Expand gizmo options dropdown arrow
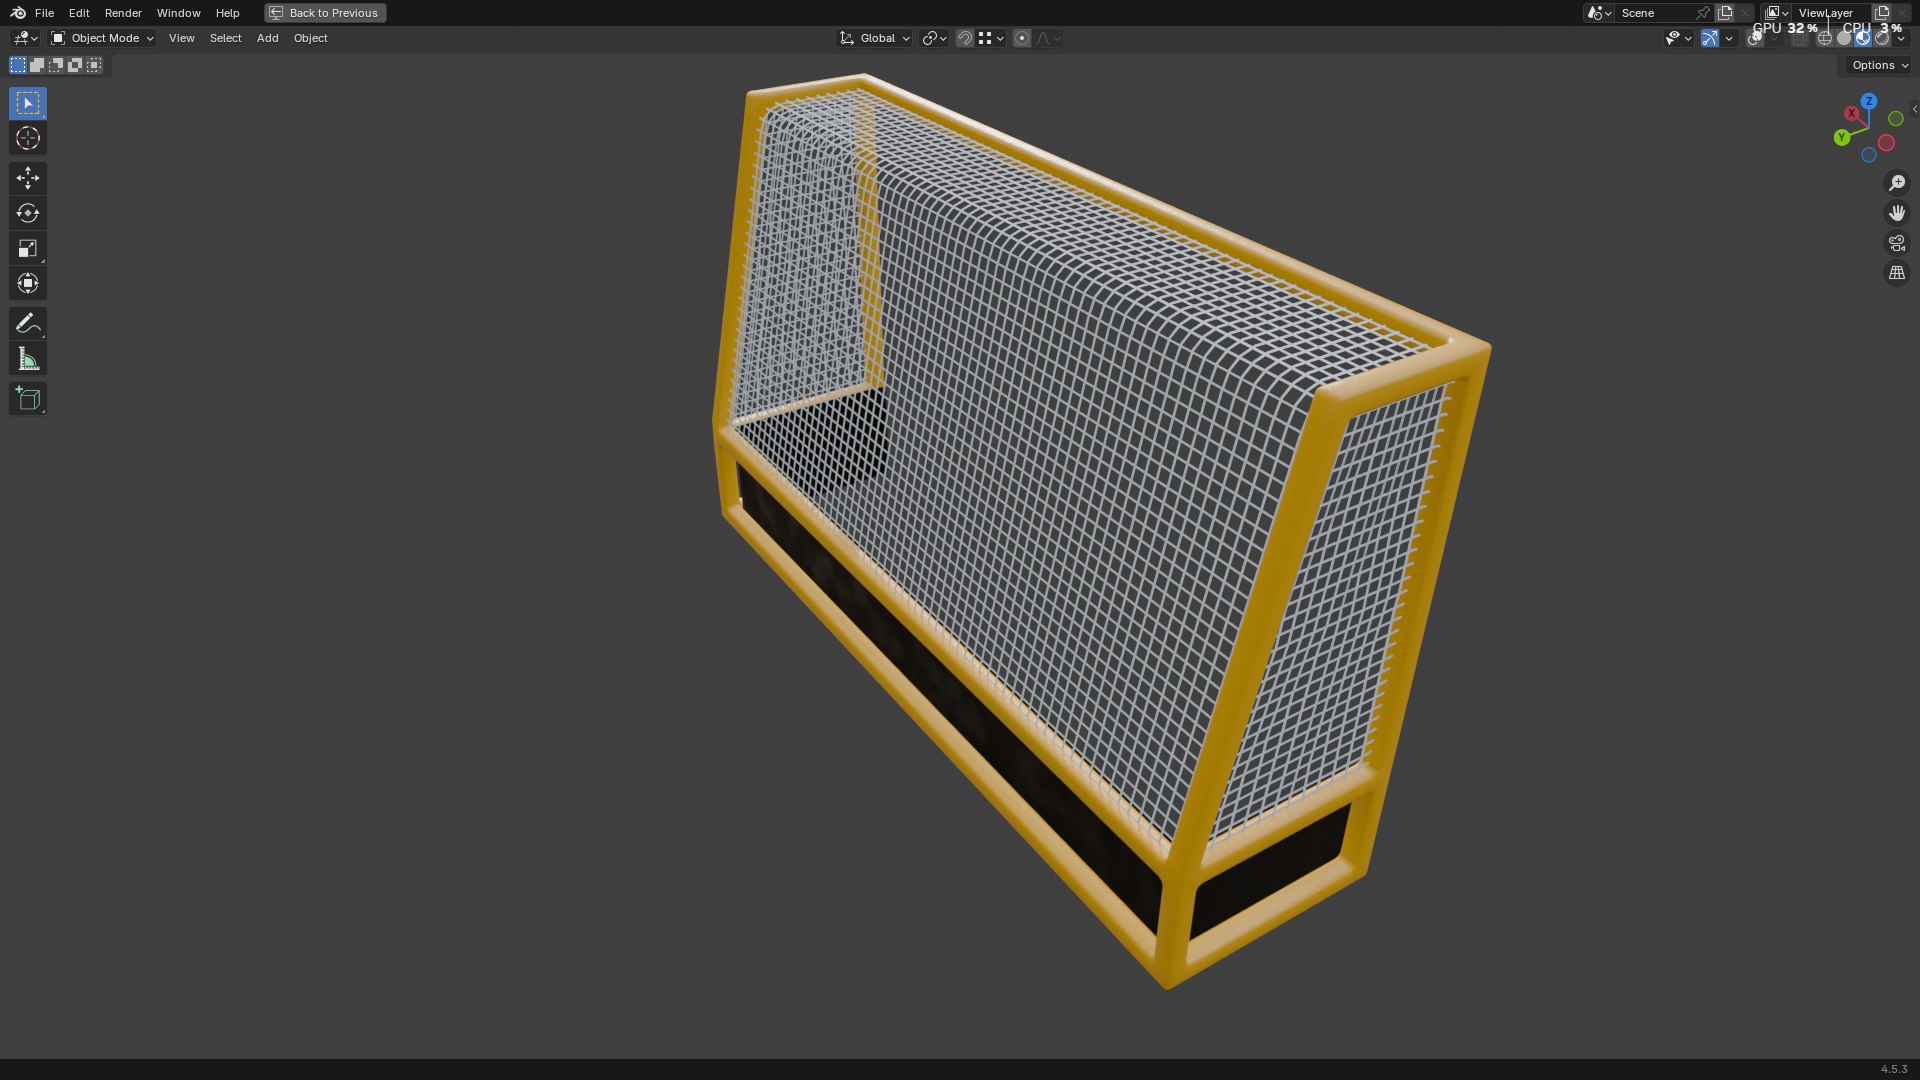1920x1080 pixels. coord(1729,38)
